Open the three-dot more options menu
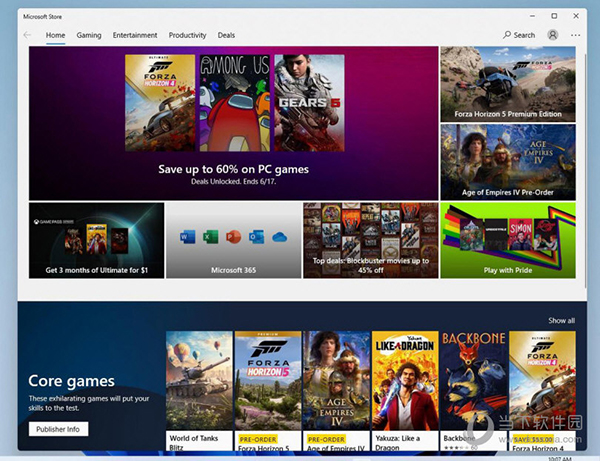 [576, 35]
